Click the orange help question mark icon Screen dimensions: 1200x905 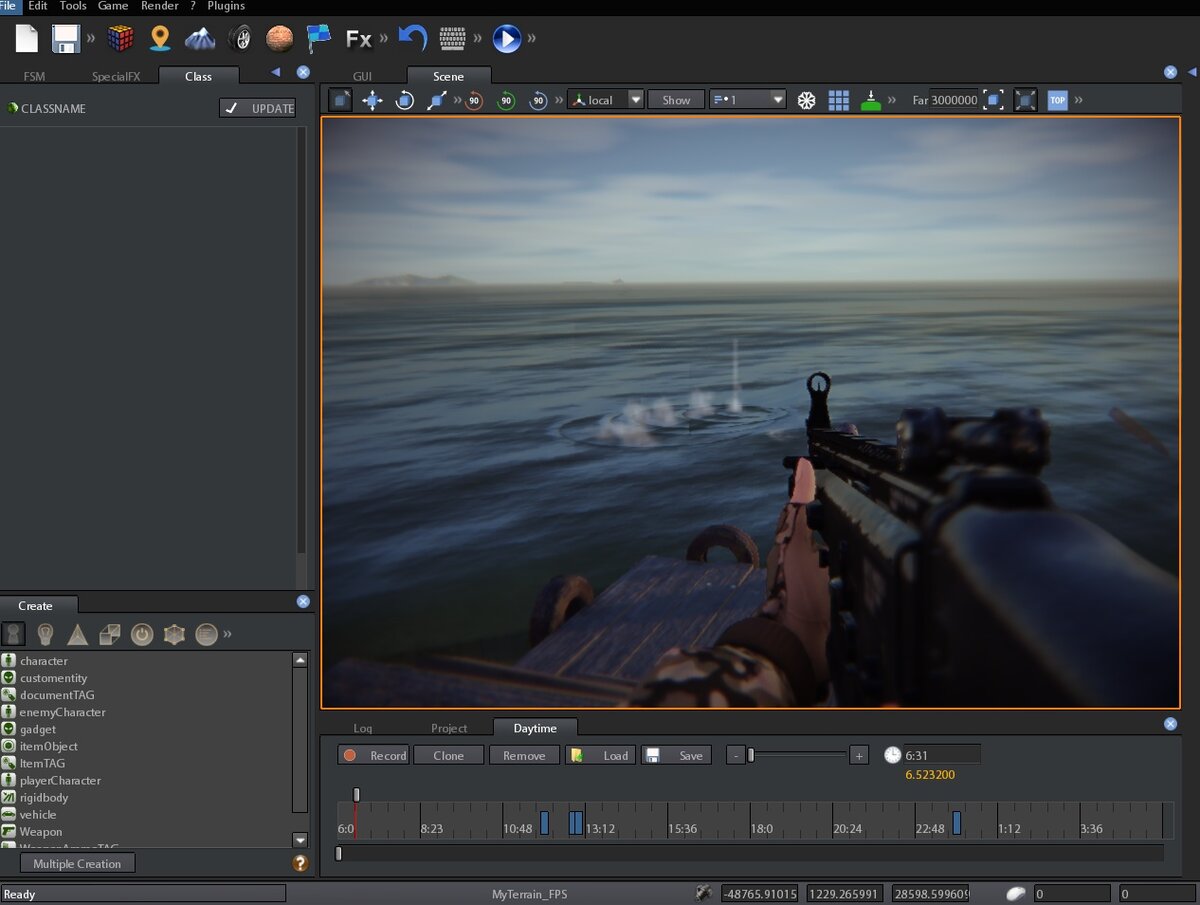[299, 863]
